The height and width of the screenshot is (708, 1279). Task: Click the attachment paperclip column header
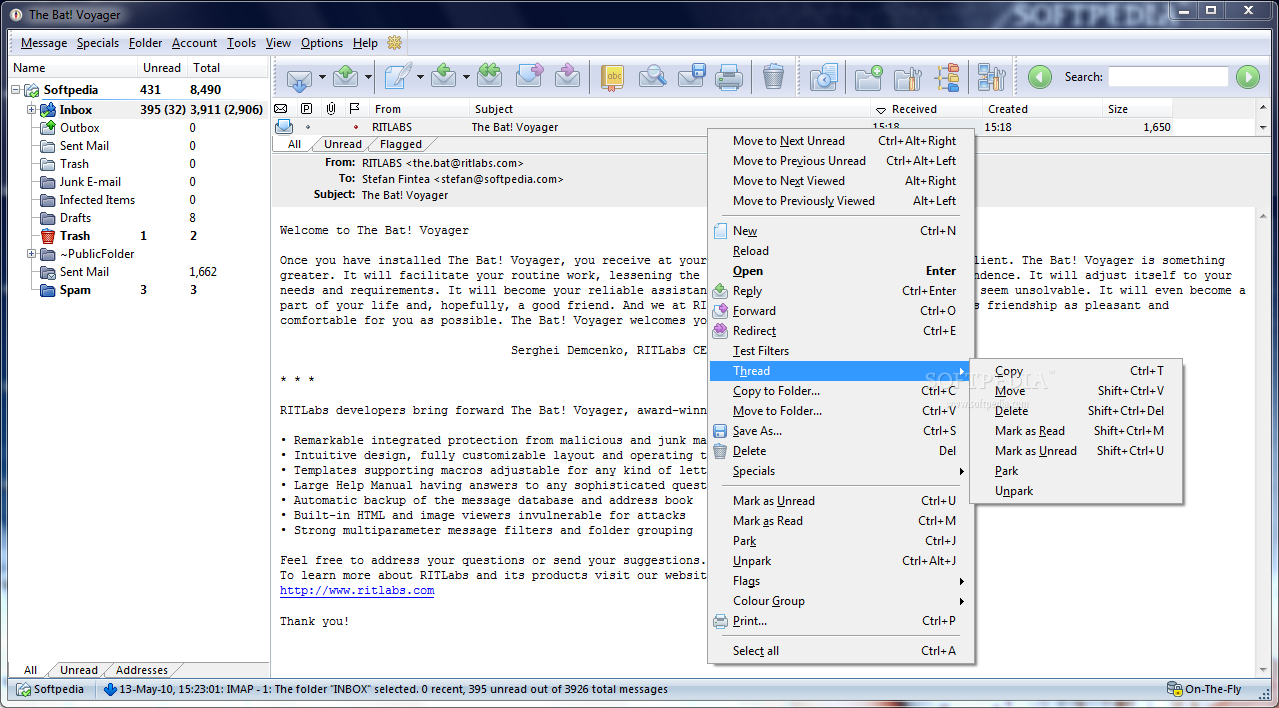click(x=330, y=109)
